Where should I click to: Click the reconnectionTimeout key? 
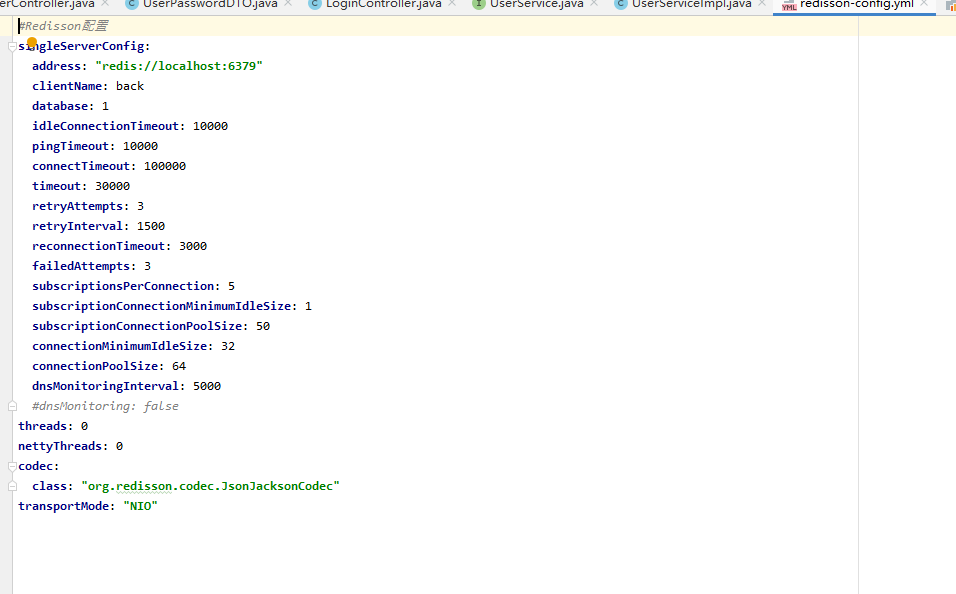[x=99, y=246]
